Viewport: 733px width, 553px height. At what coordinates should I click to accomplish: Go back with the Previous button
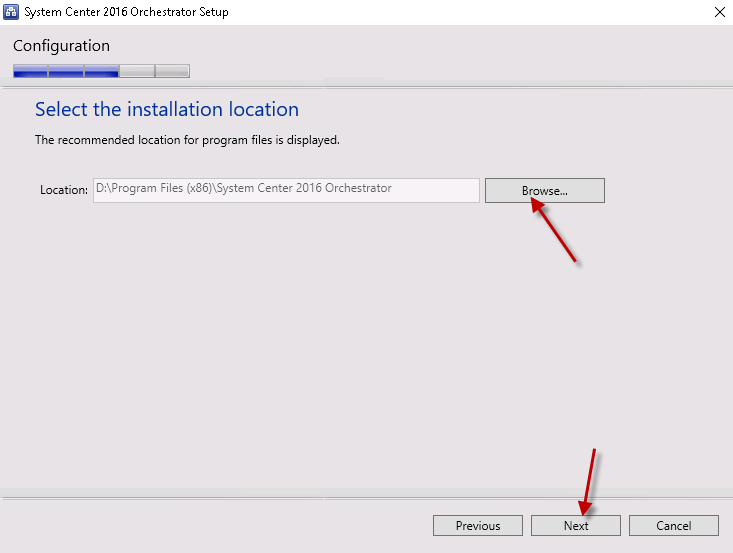pyautogui.click(x=477, y=525)
